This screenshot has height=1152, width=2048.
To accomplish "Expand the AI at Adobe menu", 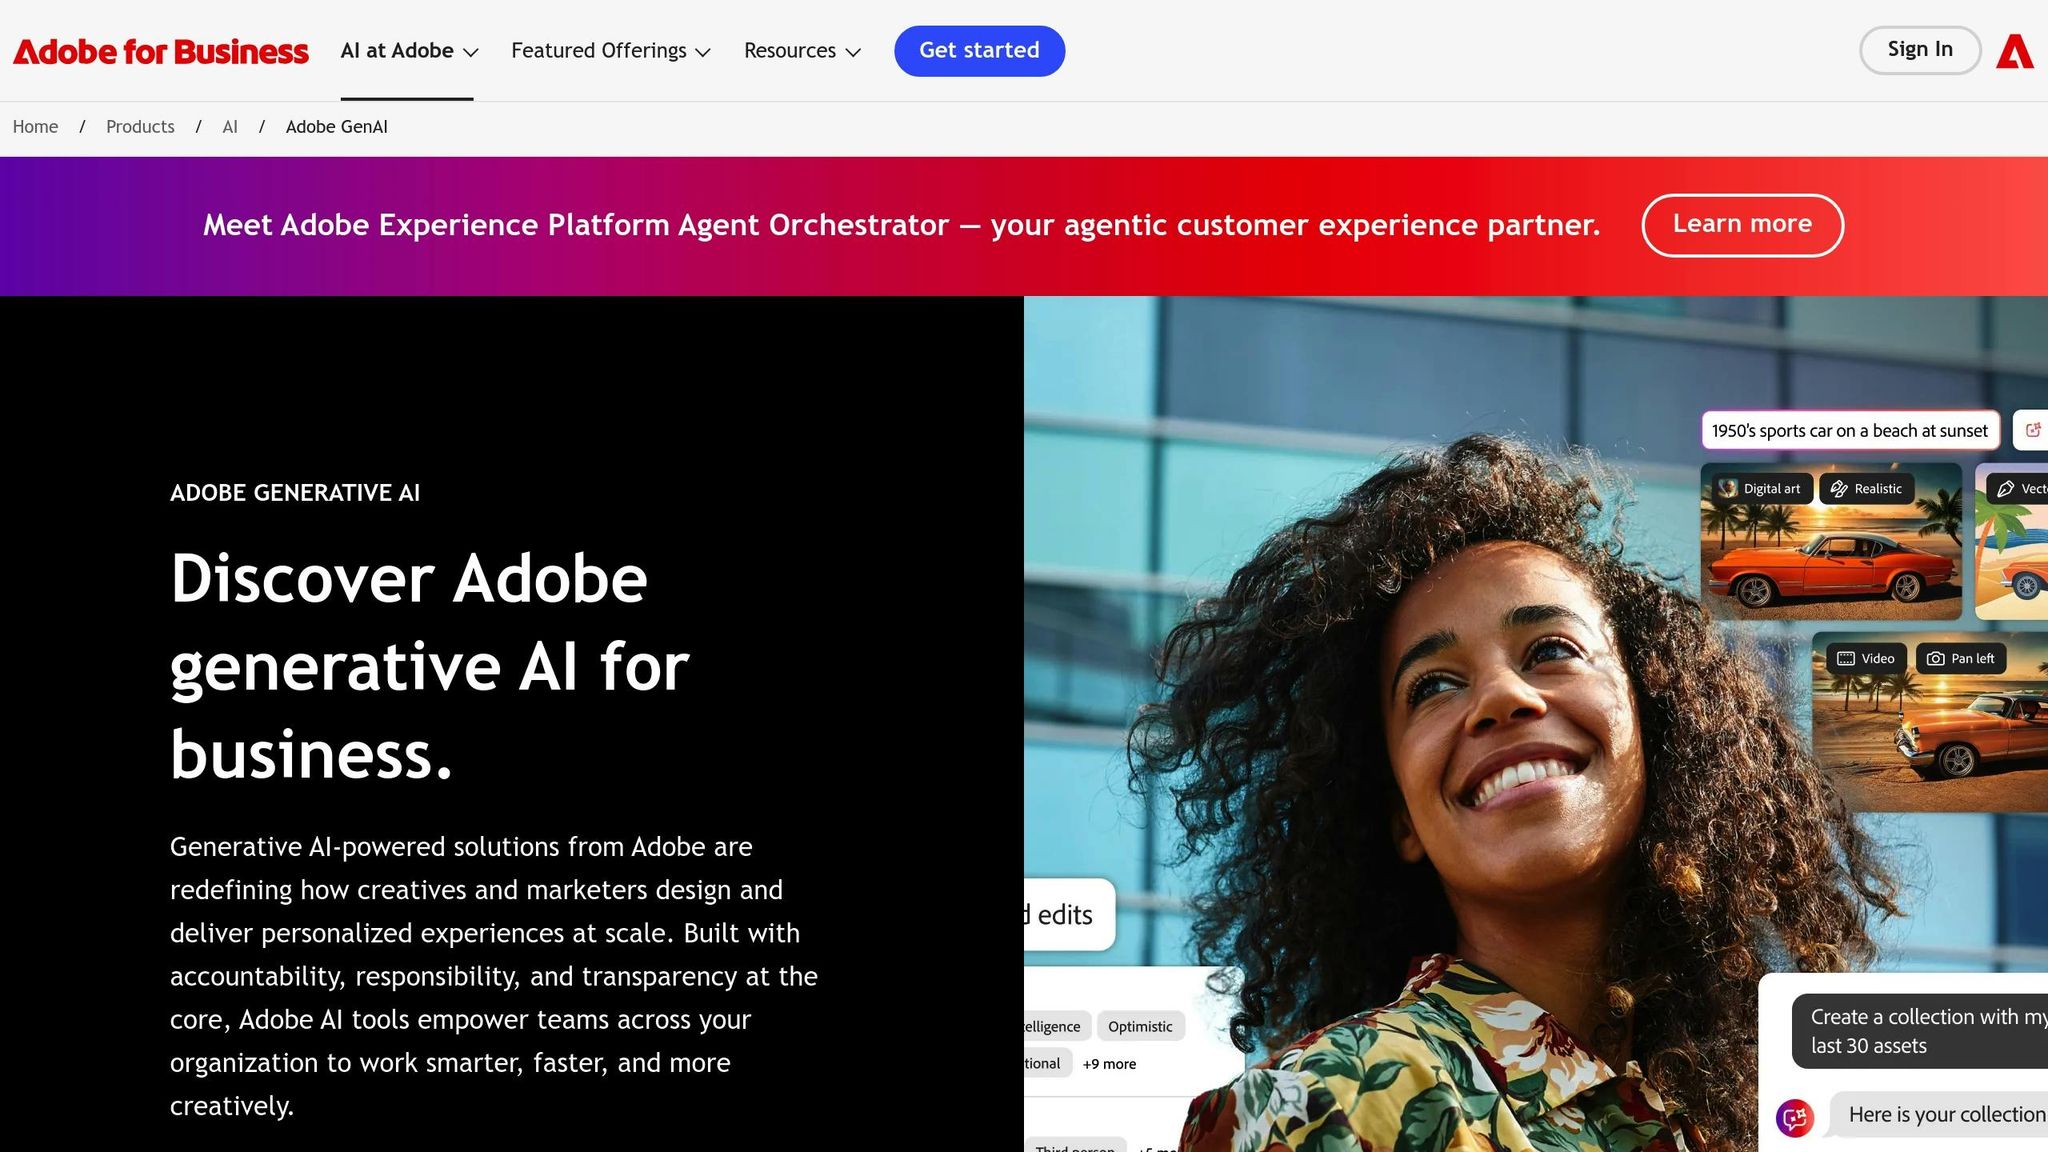I will (x=409, y=51).
